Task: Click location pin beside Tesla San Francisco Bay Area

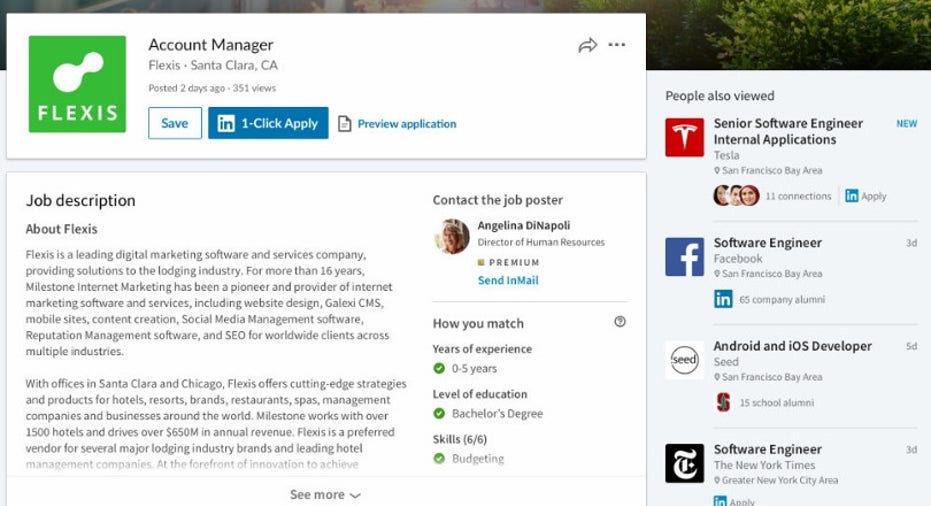Action: coord(717,170)
